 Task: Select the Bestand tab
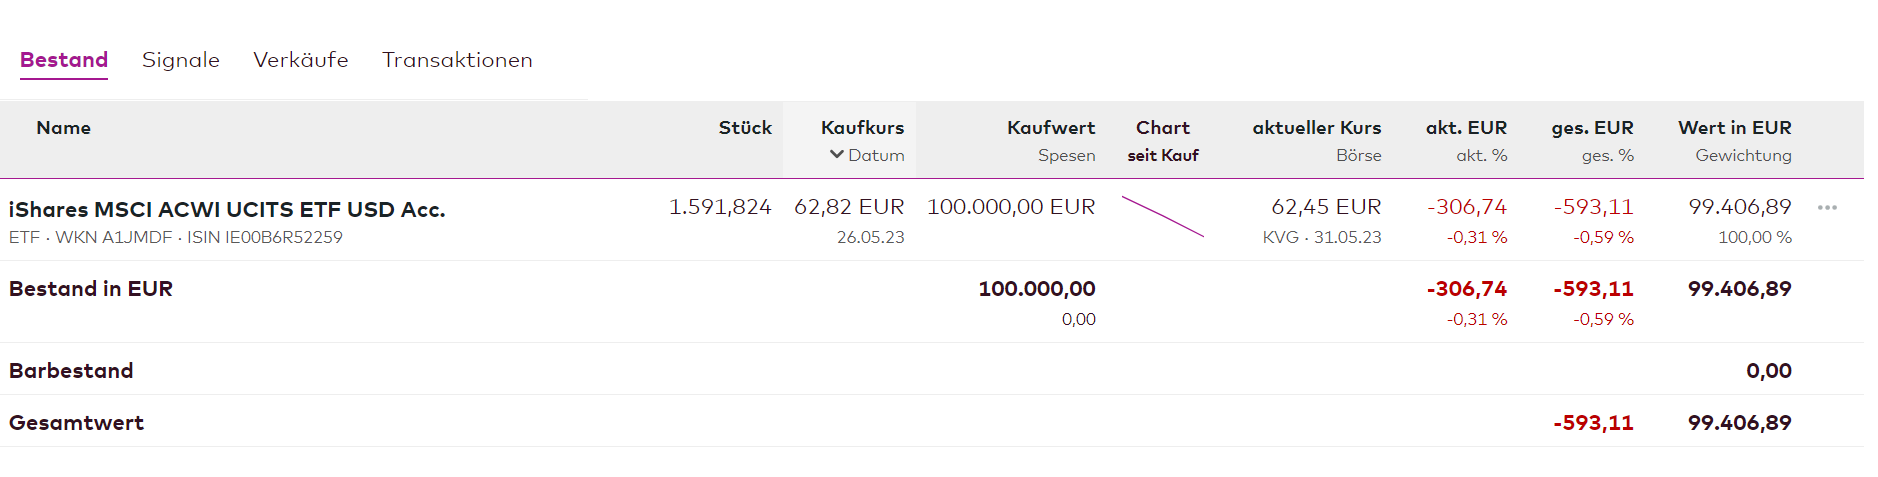[64, 60]
